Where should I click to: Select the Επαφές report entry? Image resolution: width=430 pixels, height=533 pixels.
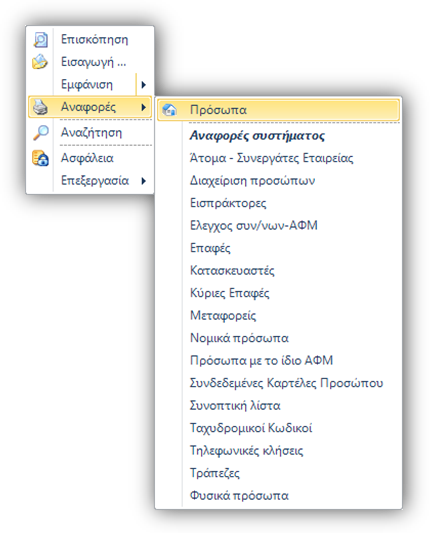[210, 248]
